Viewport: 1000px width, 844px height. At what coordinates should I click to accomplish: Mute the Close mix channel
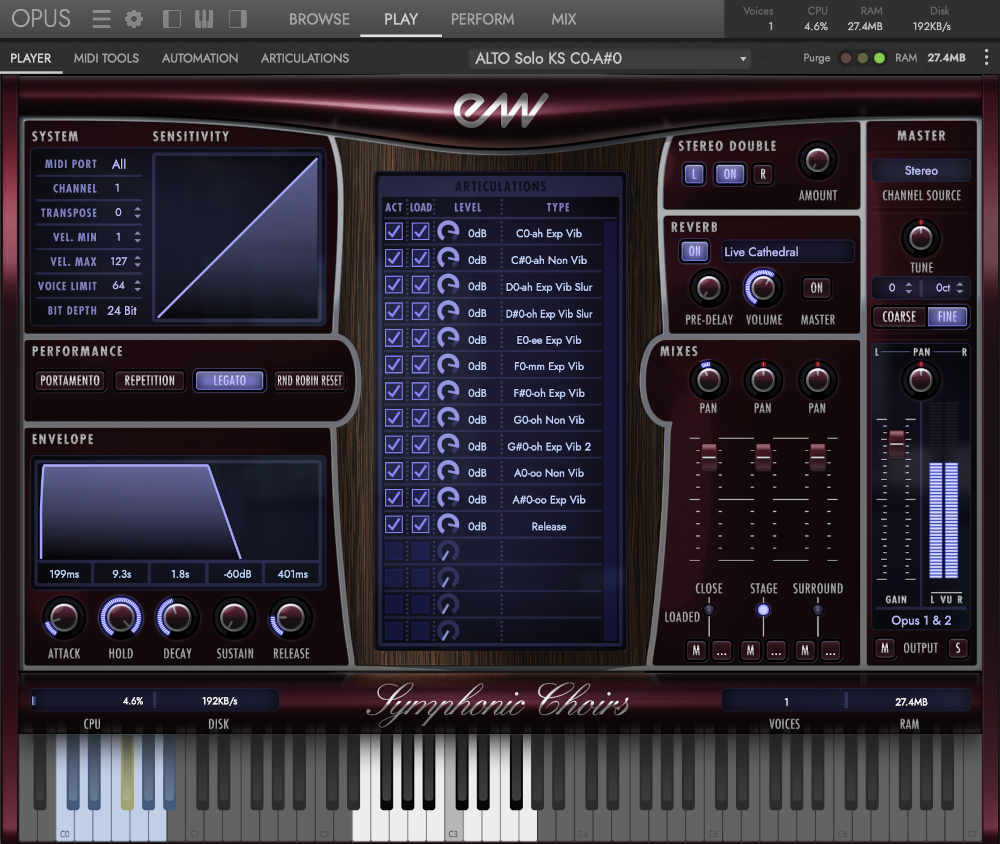[696, 650]
